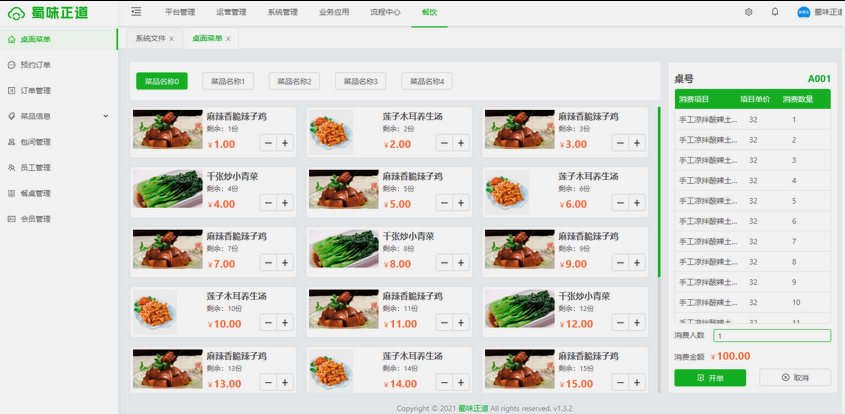Close the 系统文件 tab

click(x=171, y=39)
